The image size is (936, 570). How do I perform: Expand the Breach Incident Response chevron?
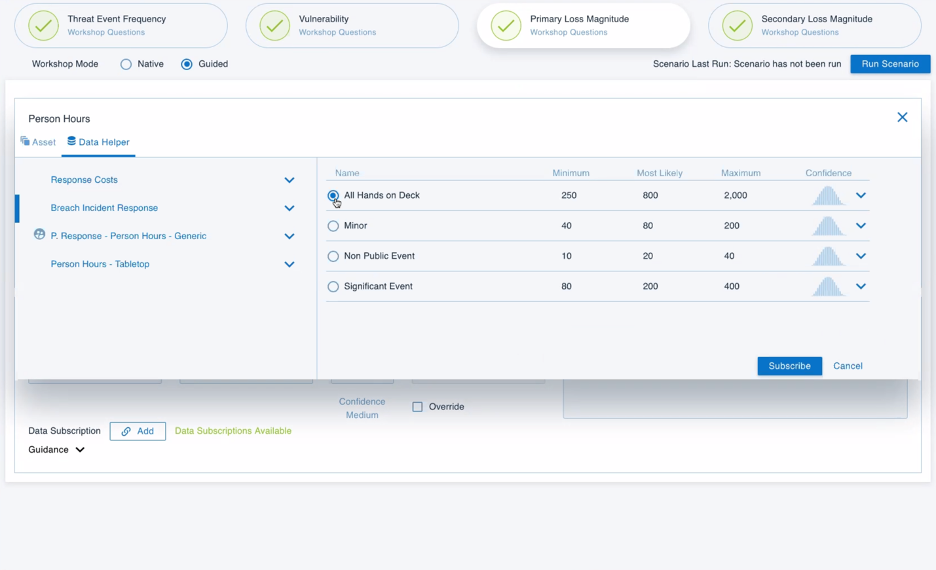(x=290, y=208)
